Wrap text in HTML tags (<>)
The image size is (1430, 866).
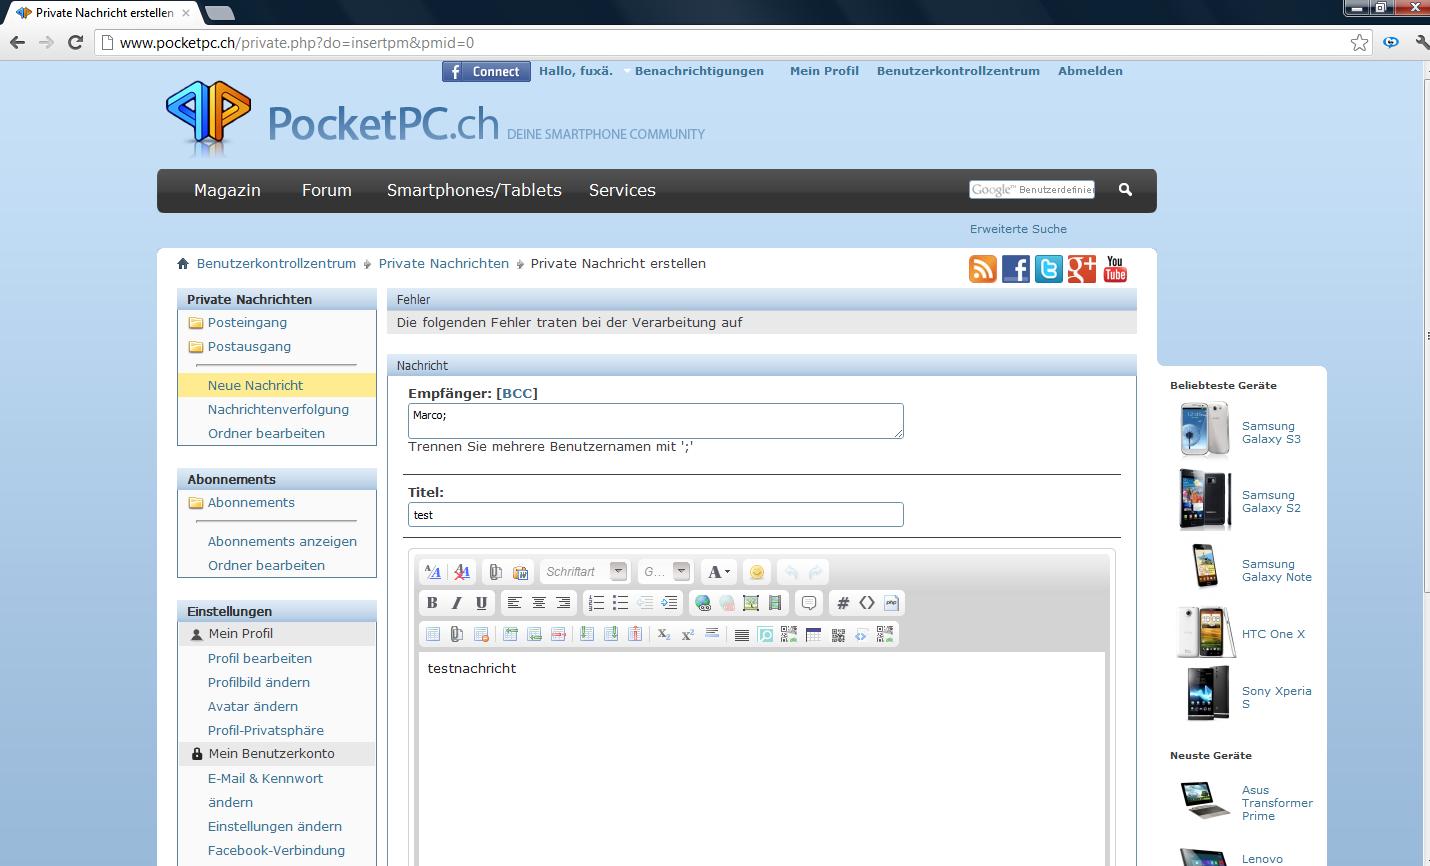(x=867, y=603)
